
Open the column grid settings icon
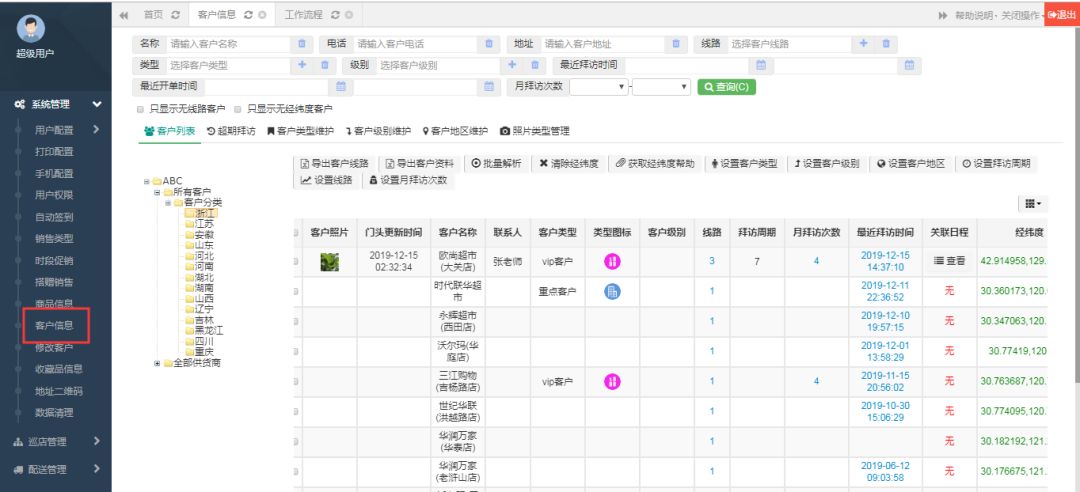point(1031,204)
